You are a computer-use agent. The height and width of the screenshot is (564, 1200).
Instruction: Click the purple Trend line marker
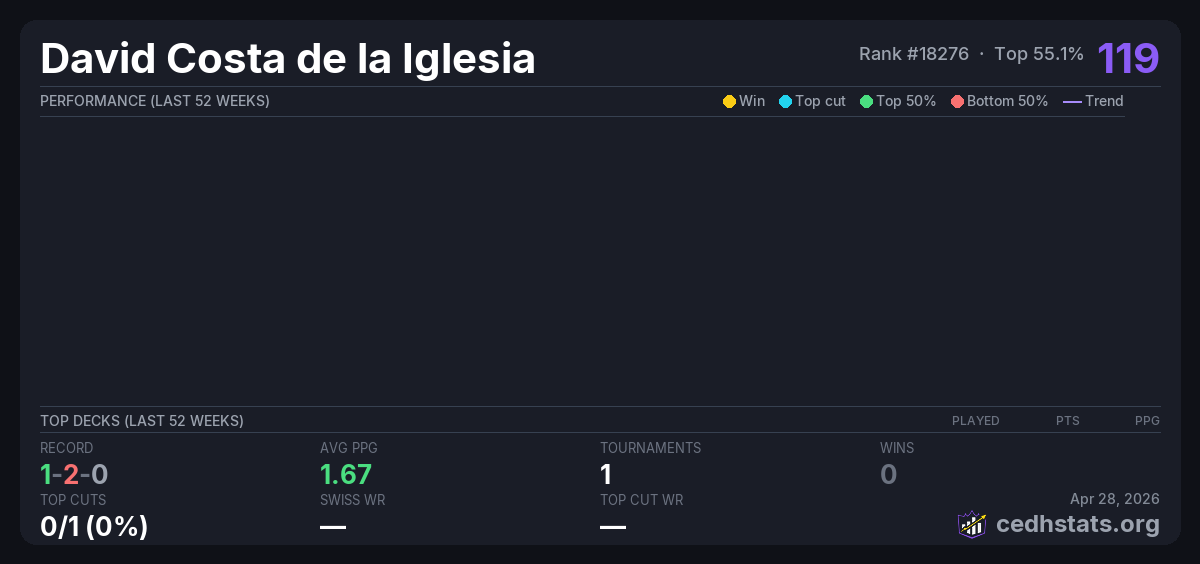click(x=1072, y=101)
